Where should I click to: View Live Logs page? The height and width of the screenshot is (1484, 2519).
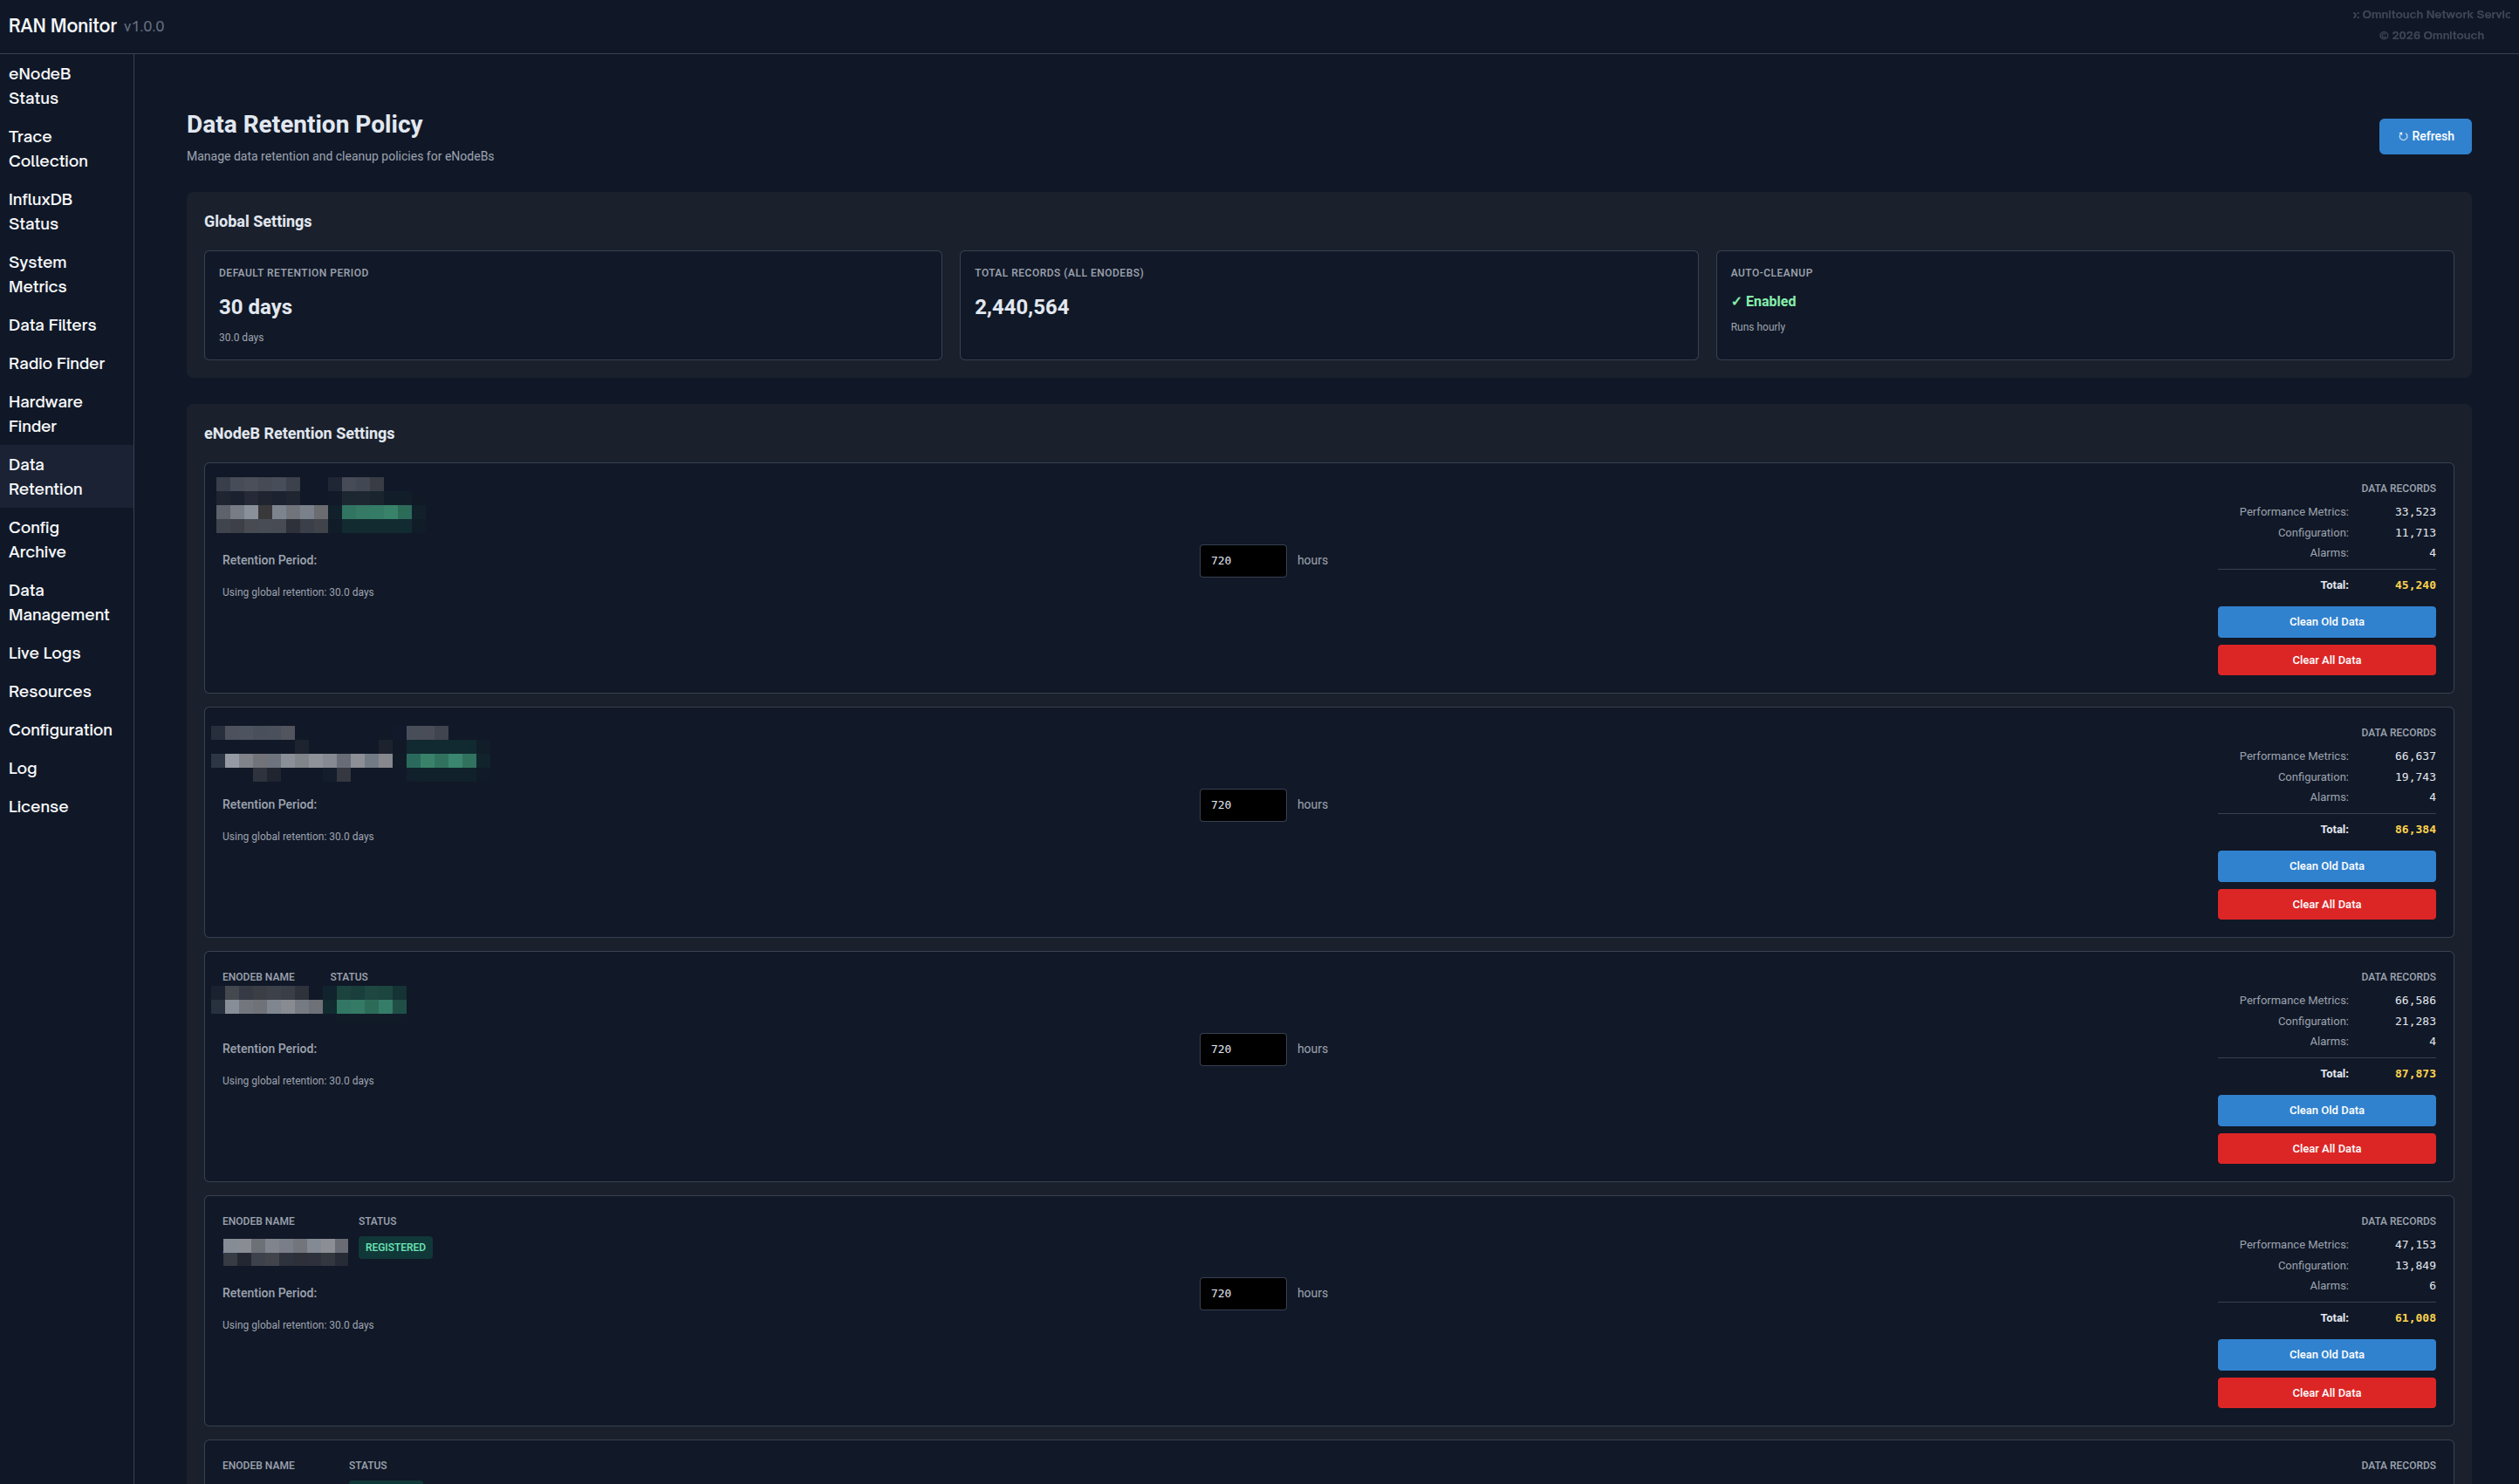(x=44, y=653)
